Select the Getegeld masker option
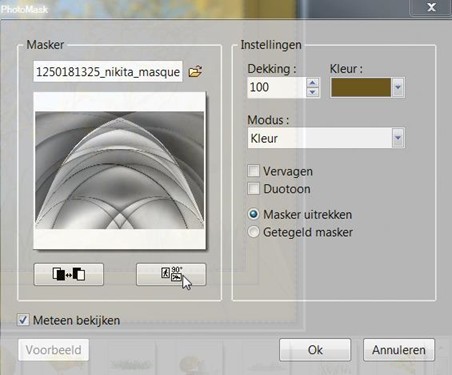This screenshot has width=452, height=375. [x=253, y=232]
